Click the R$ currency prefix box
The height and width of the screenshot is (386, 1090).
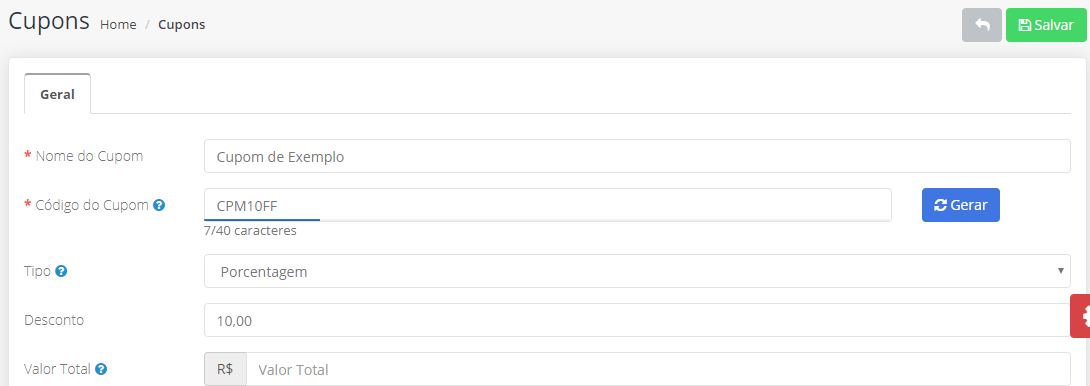[x=225, y=369]
